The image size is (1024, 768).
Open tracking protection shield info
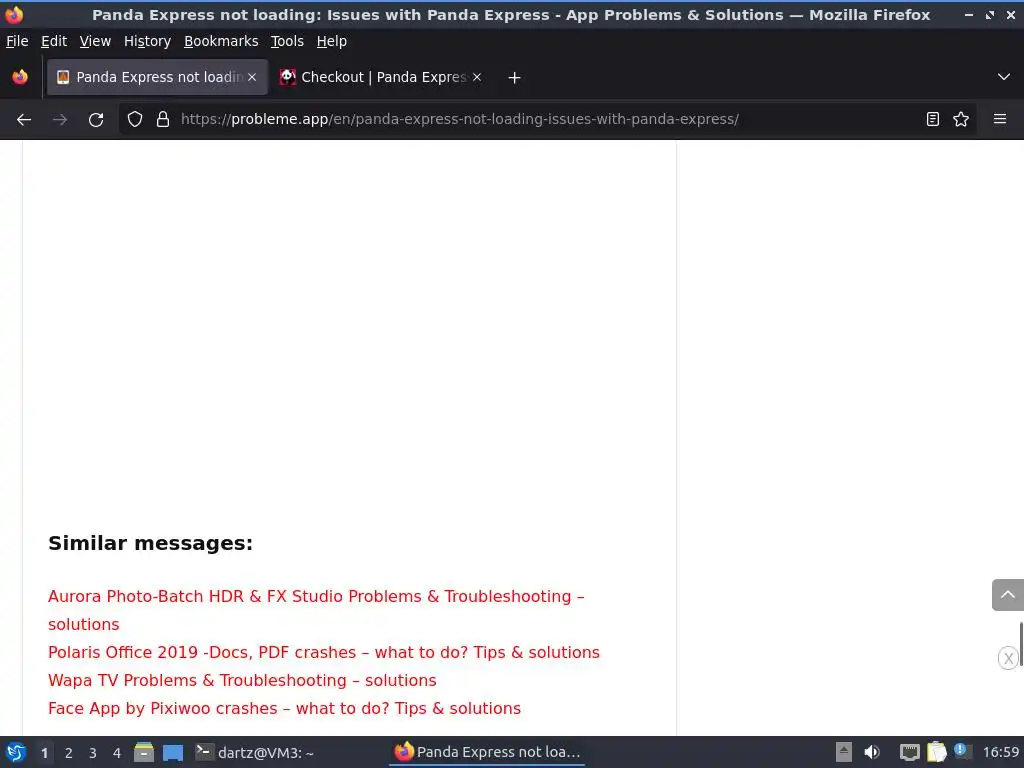(x=135, y=120)
